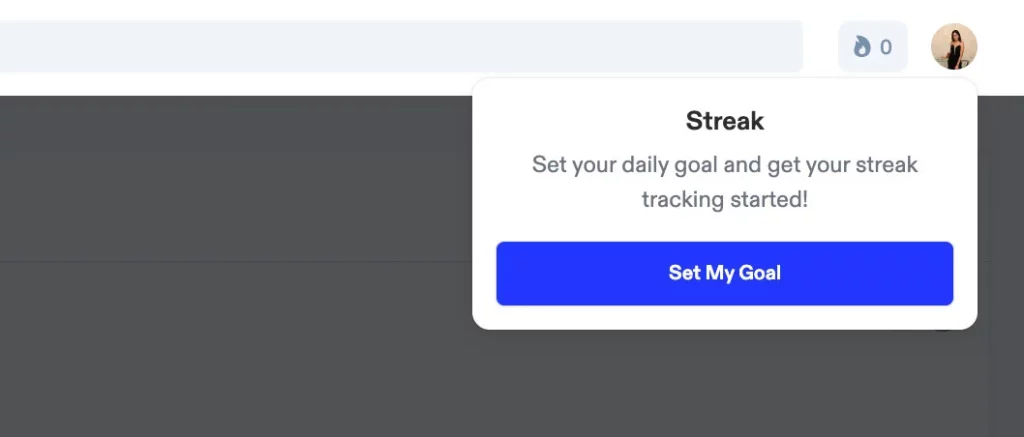Viewport: 1024px width, 437px height.
Task: Open the profile avatar menu
Action: (954, 47)
